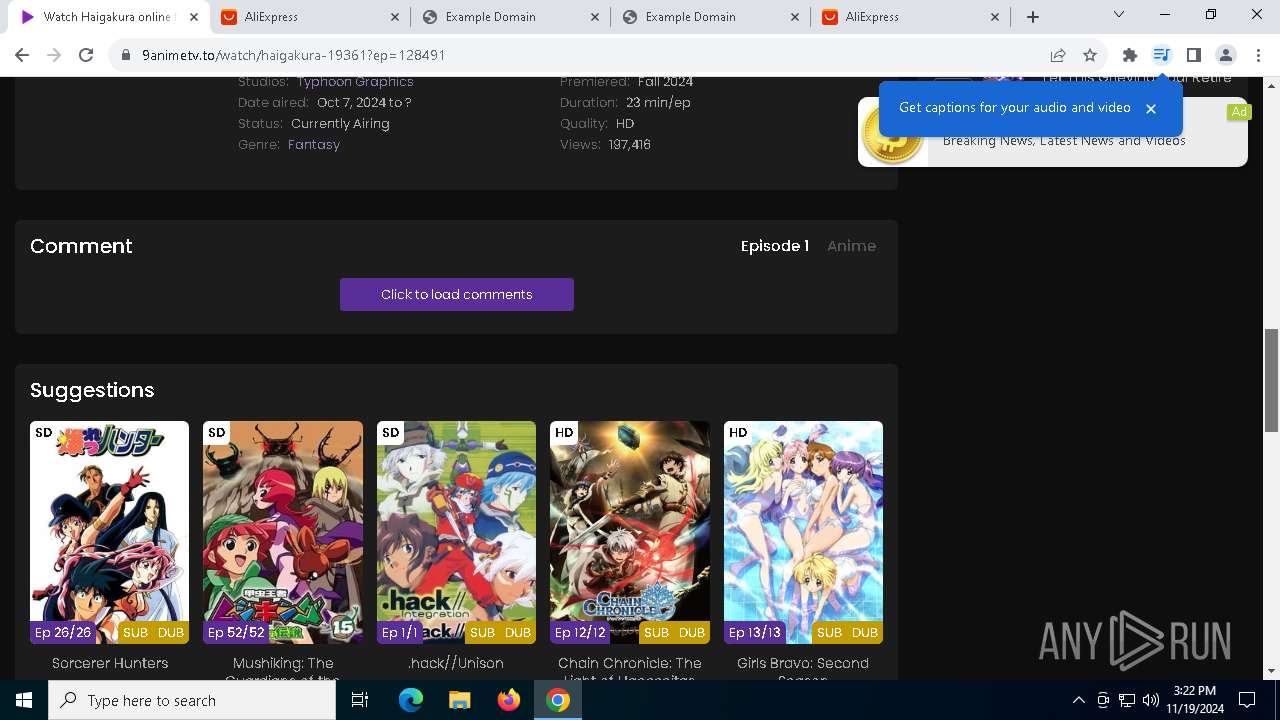This screenshot has height=720, width=1280.
Task: Click to load comments button
Action: tap(457, 294)
